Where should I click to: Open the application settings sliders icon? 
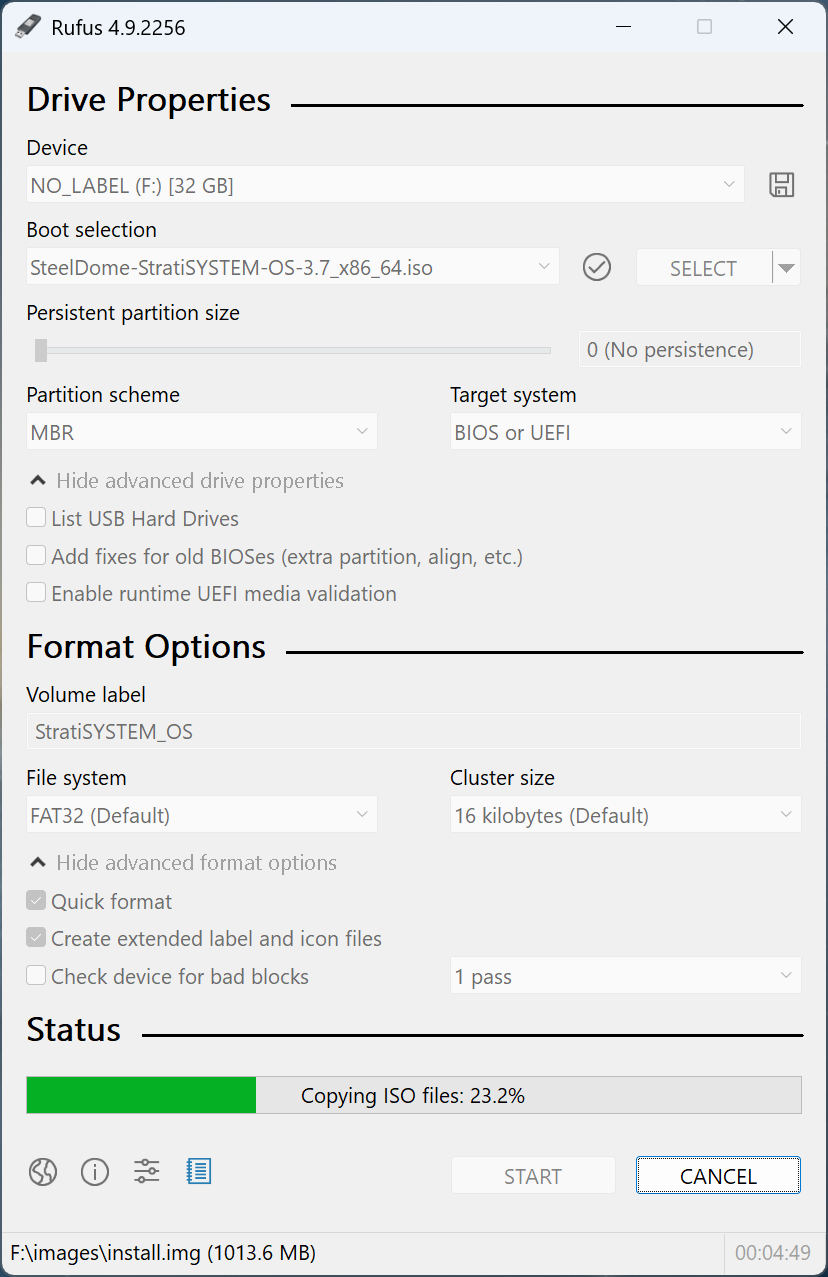tap(147, 1172)
